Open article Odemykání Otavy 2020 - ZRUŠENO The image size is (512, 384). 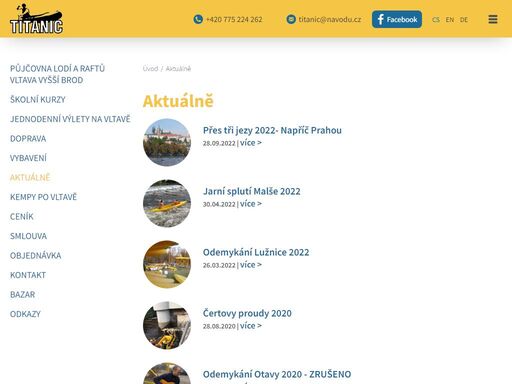[x=277, y=374]
